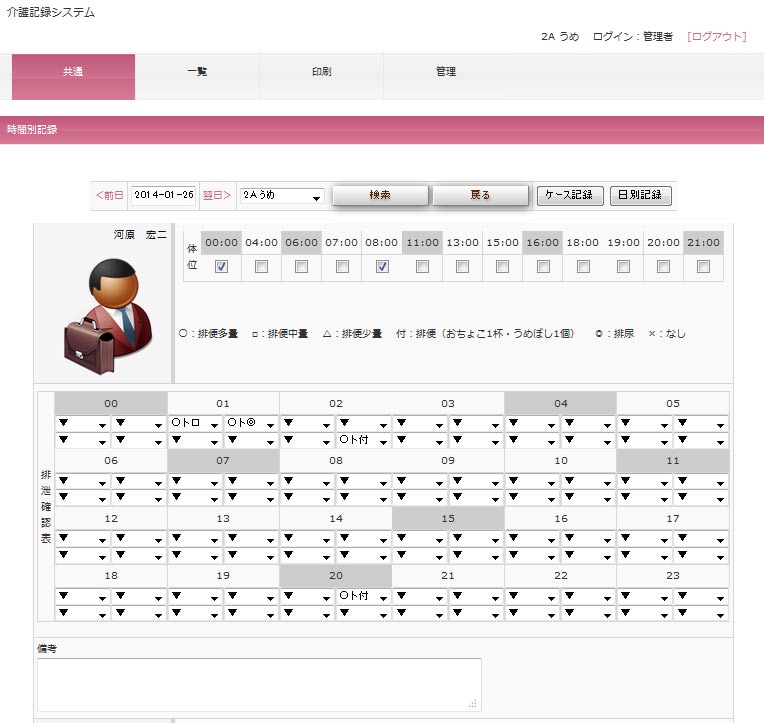The width and height of the screenshot is (764, 723).
Task: Toggle the 00:00 body position checkbox
Action: (222, 267)
